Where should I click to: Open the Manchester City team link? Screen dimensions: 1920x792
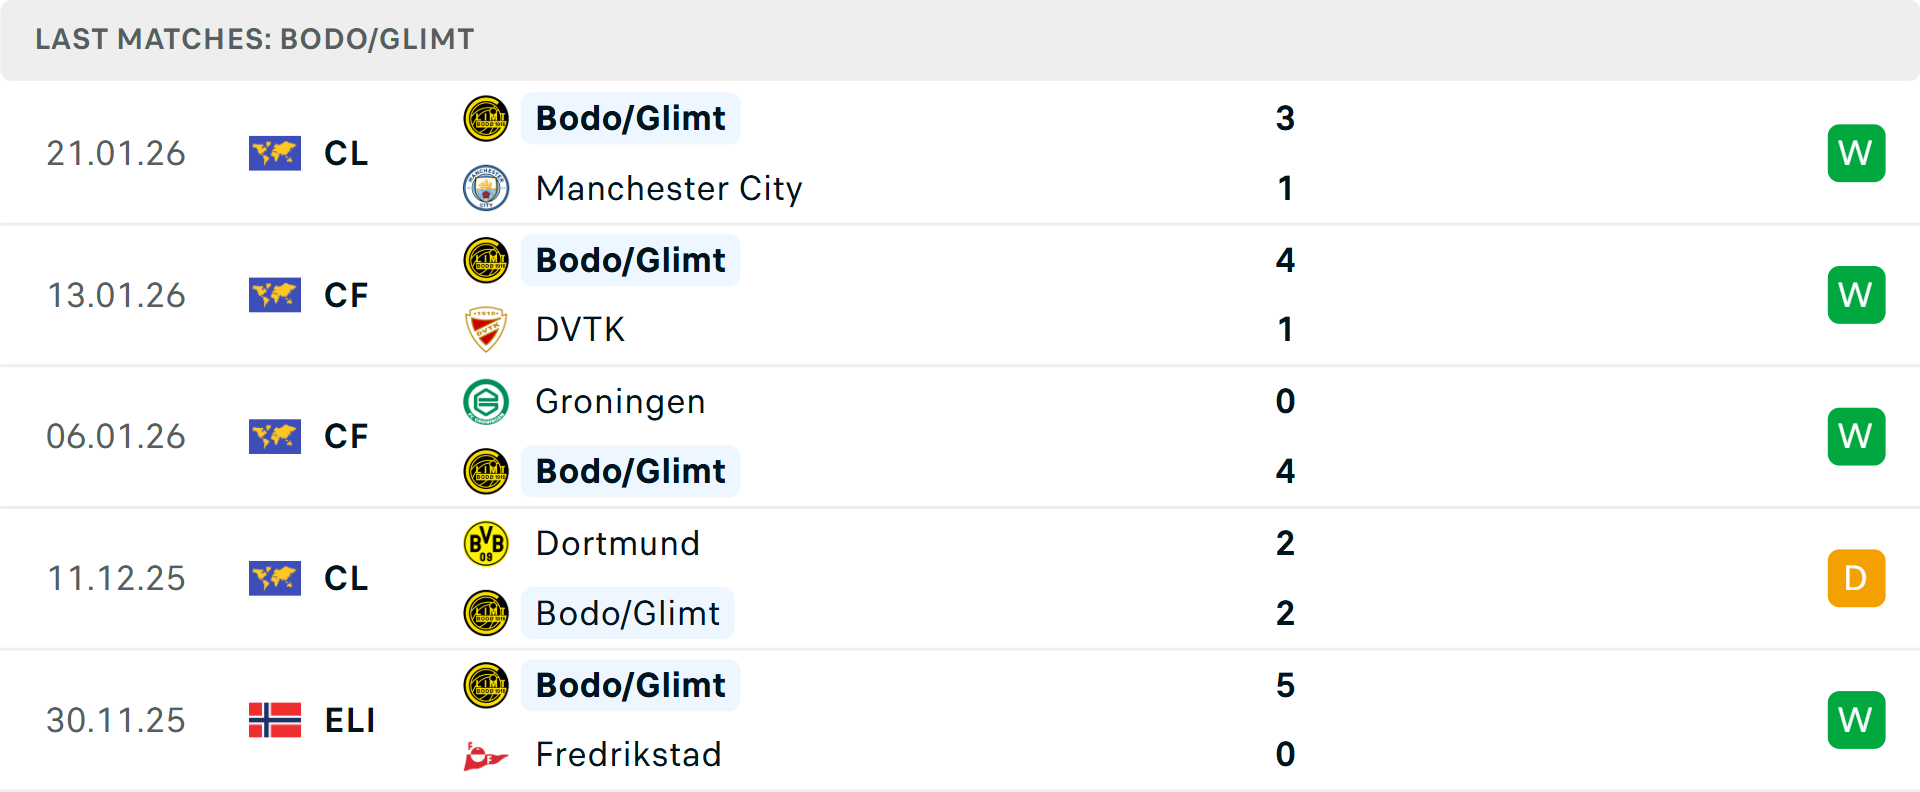(669, 188)
